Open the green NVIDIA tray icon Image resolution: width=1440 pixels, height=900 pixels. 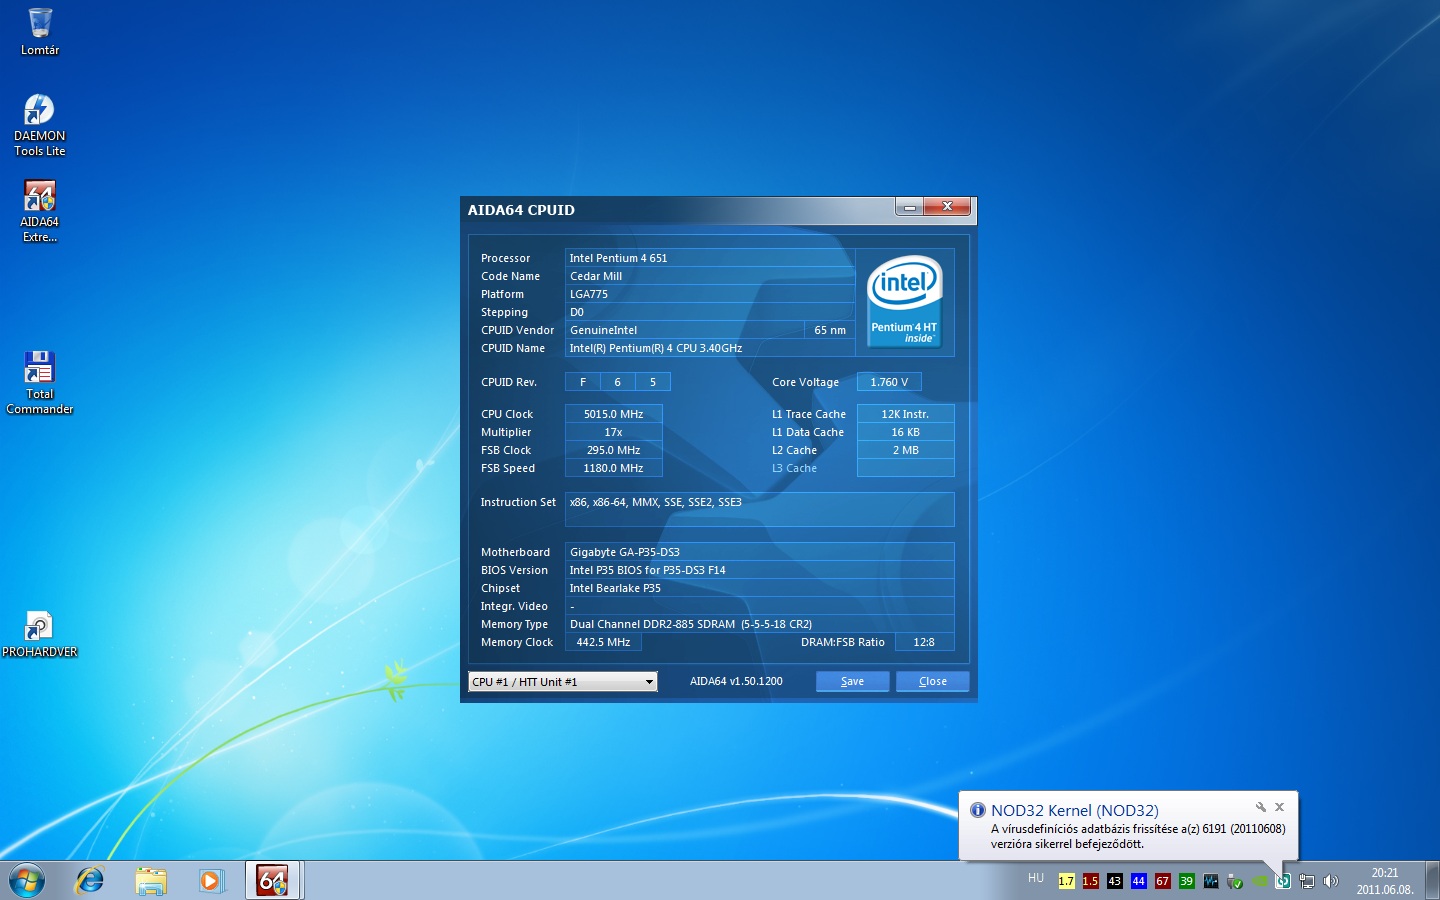[1260, 881]
